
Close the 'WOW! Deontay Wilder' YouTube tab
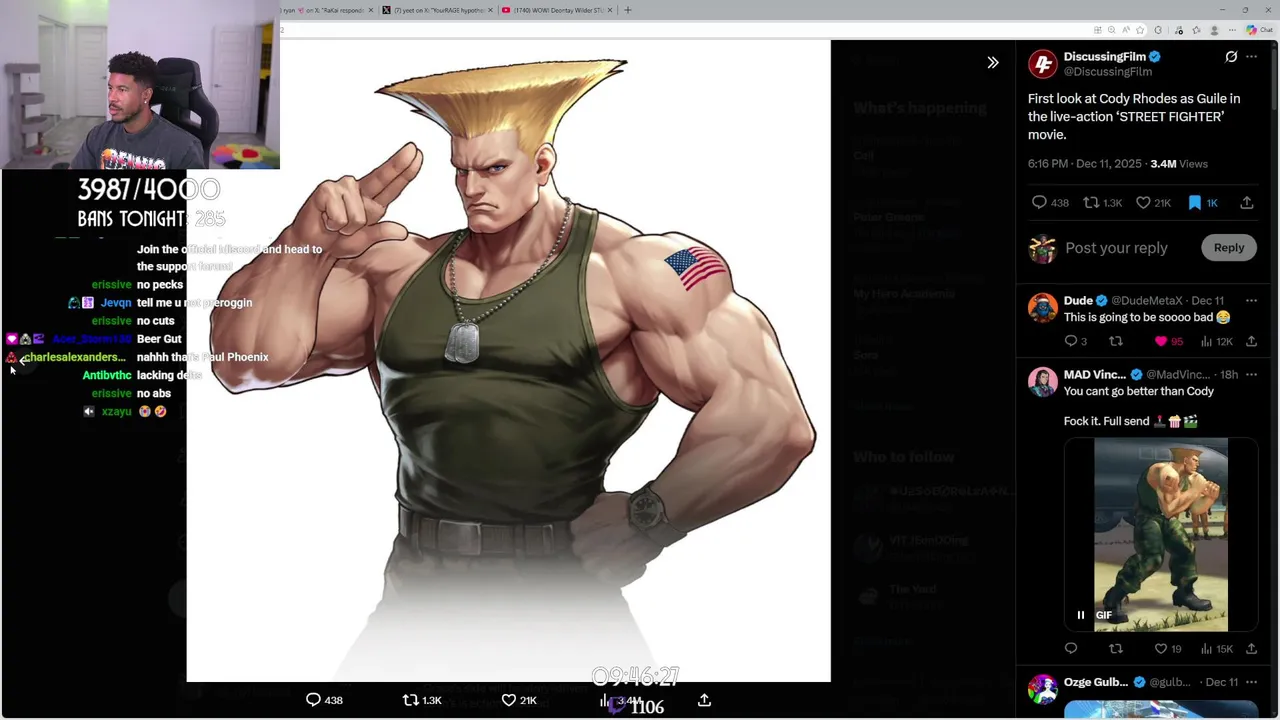611,10
